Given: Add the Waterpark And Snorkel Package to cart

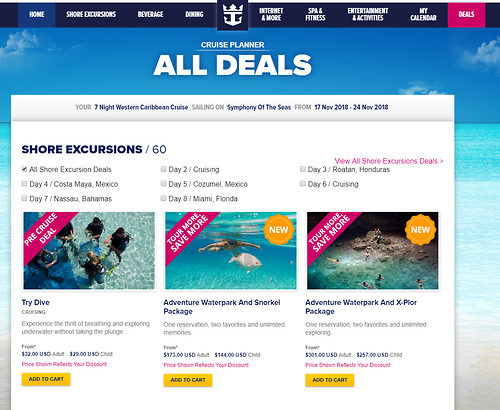Looking at the screenshot, I should [x=188, y=380].
